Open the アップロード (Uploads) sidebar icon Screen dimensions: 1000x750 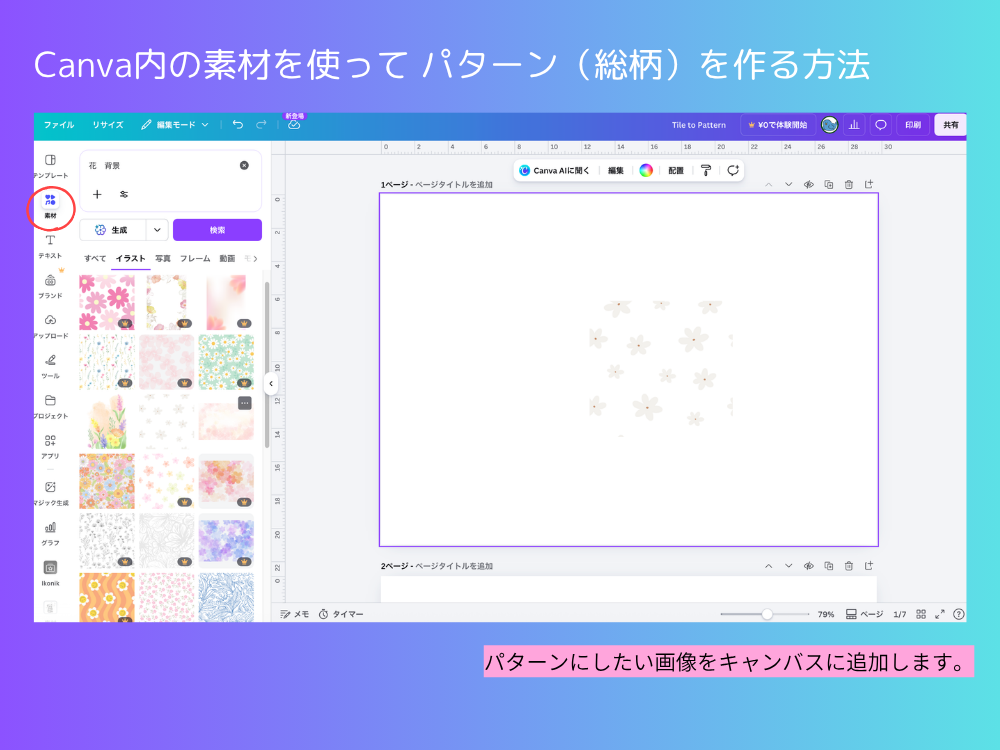click(x=50, y=326)
